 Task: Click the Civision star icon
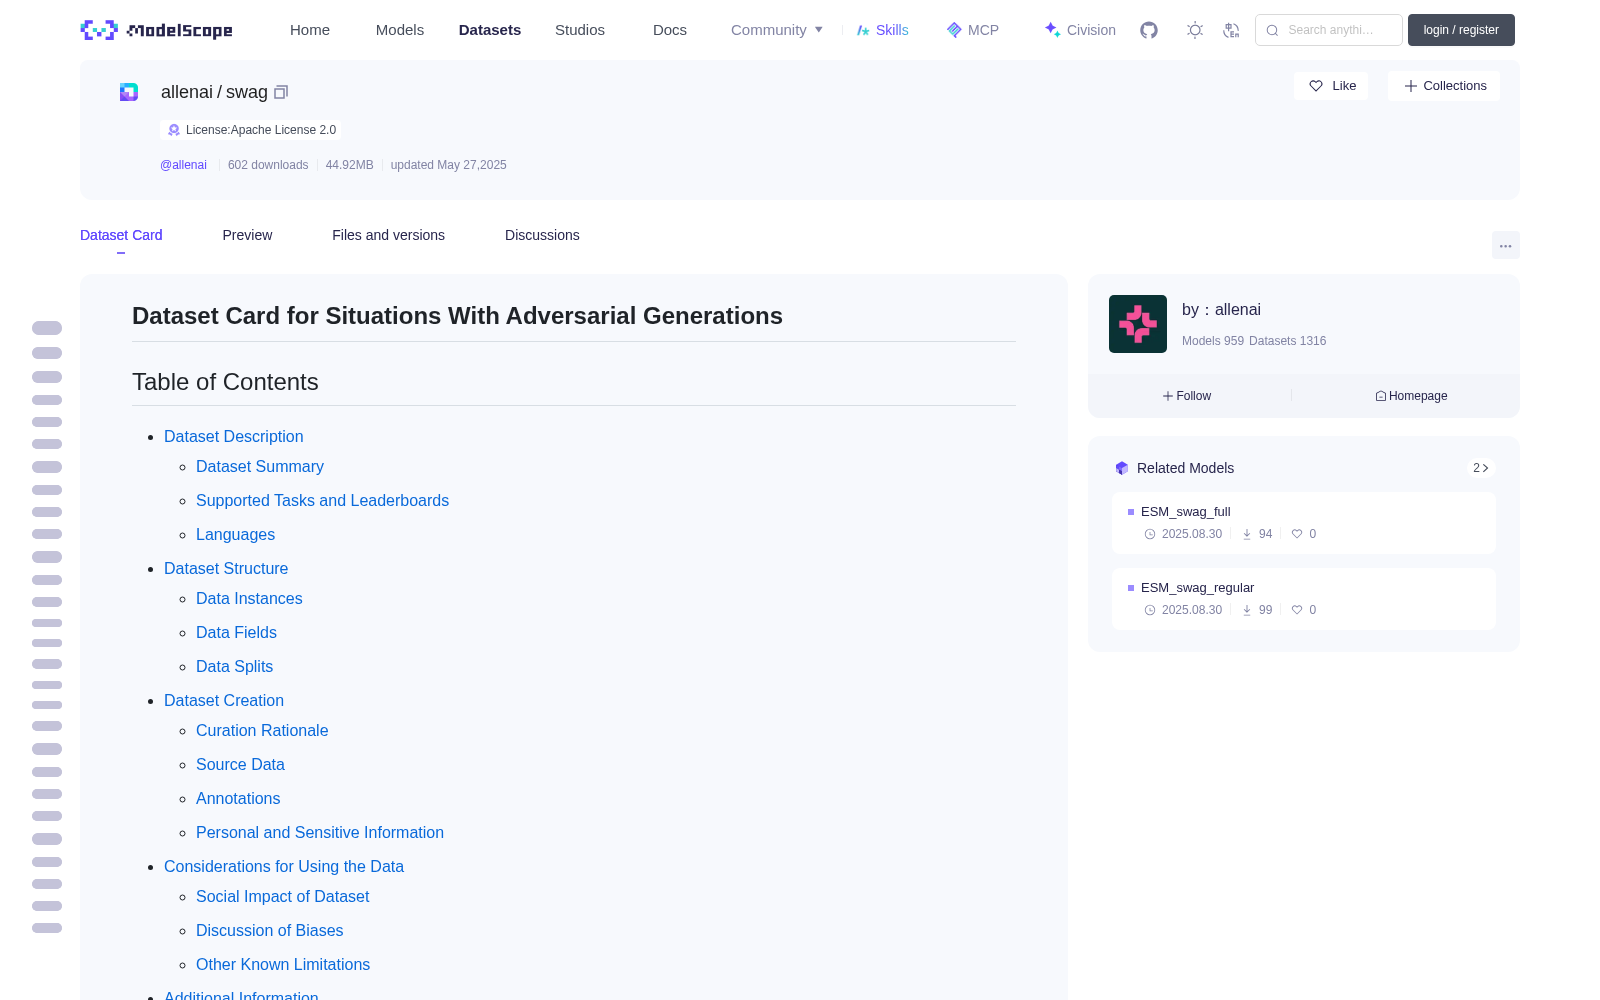(1052, 30)
